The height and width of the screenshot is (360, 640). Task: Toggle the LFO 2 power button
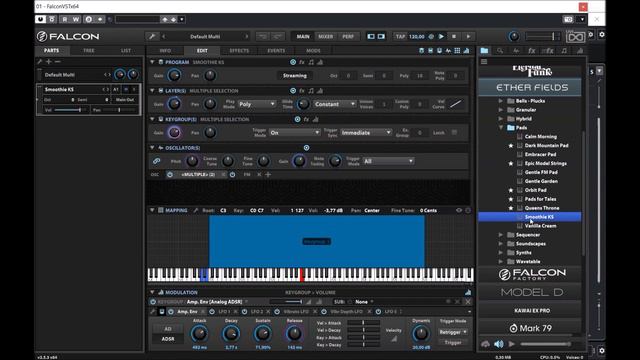[x=244, y=311]
